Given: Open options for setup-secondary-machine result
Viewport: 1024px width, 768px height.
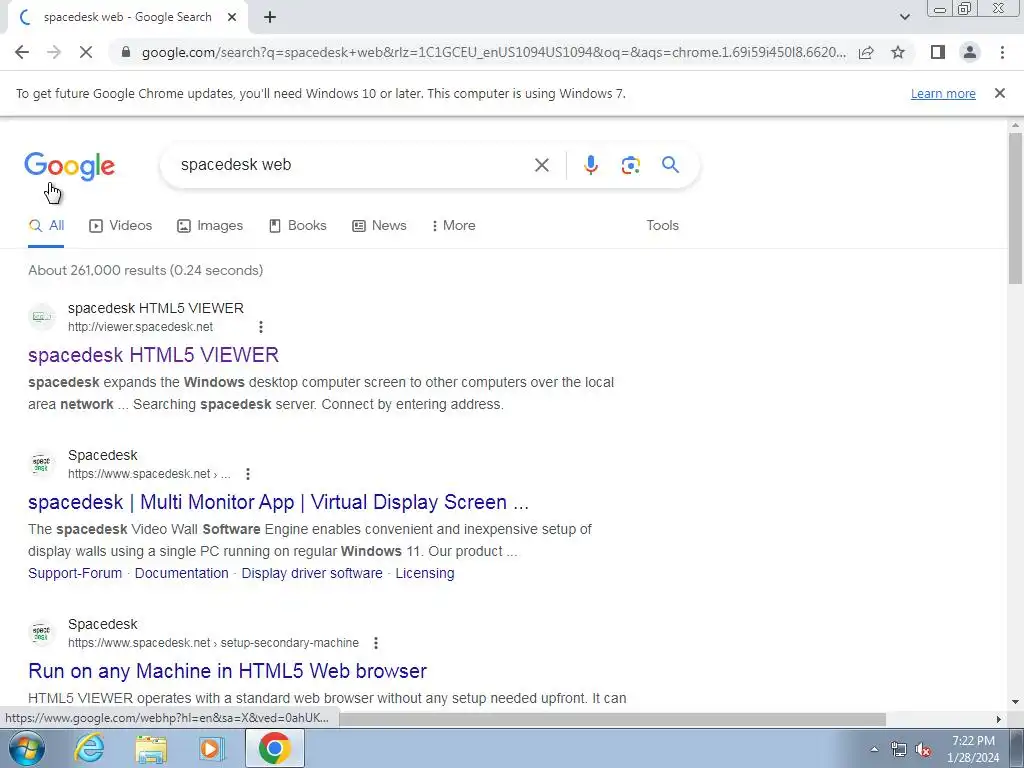Looking at the screenshot, I should tap(376, 643).
